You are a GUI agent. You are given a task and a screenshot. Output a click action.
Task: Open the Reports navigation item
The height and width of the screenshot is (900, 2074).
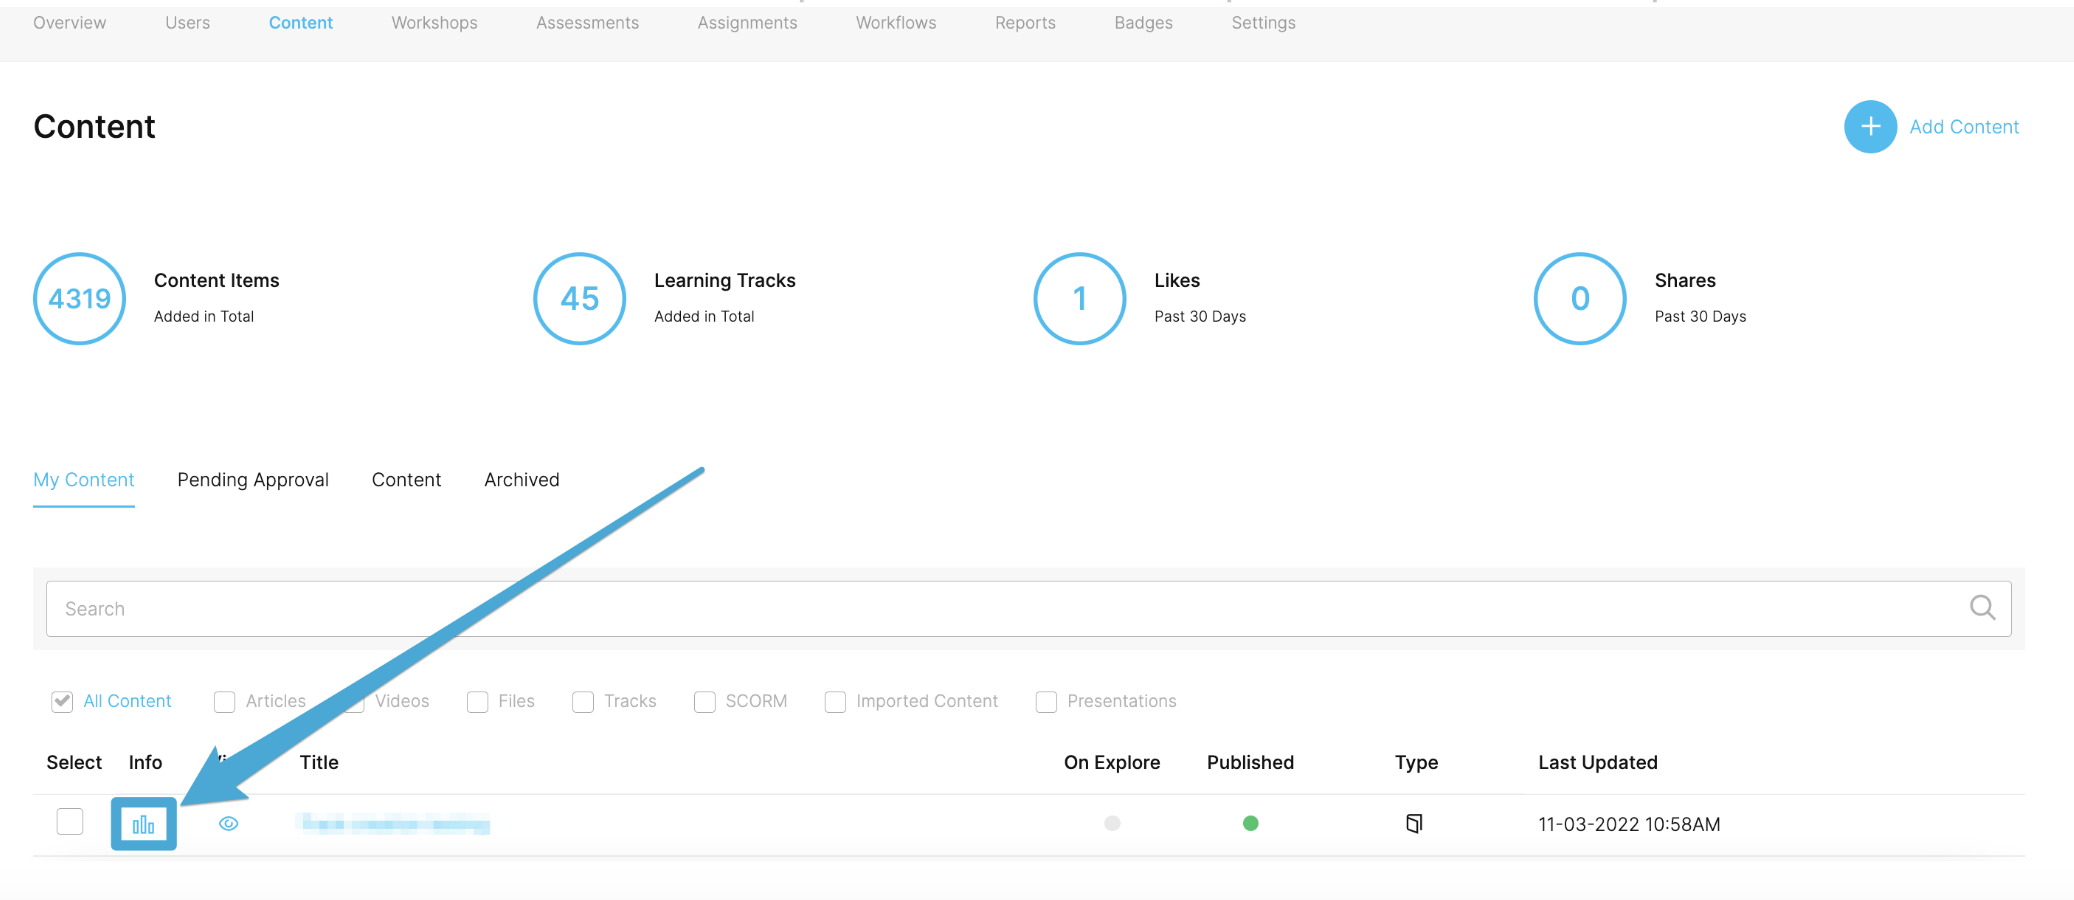click(1025, 23)
